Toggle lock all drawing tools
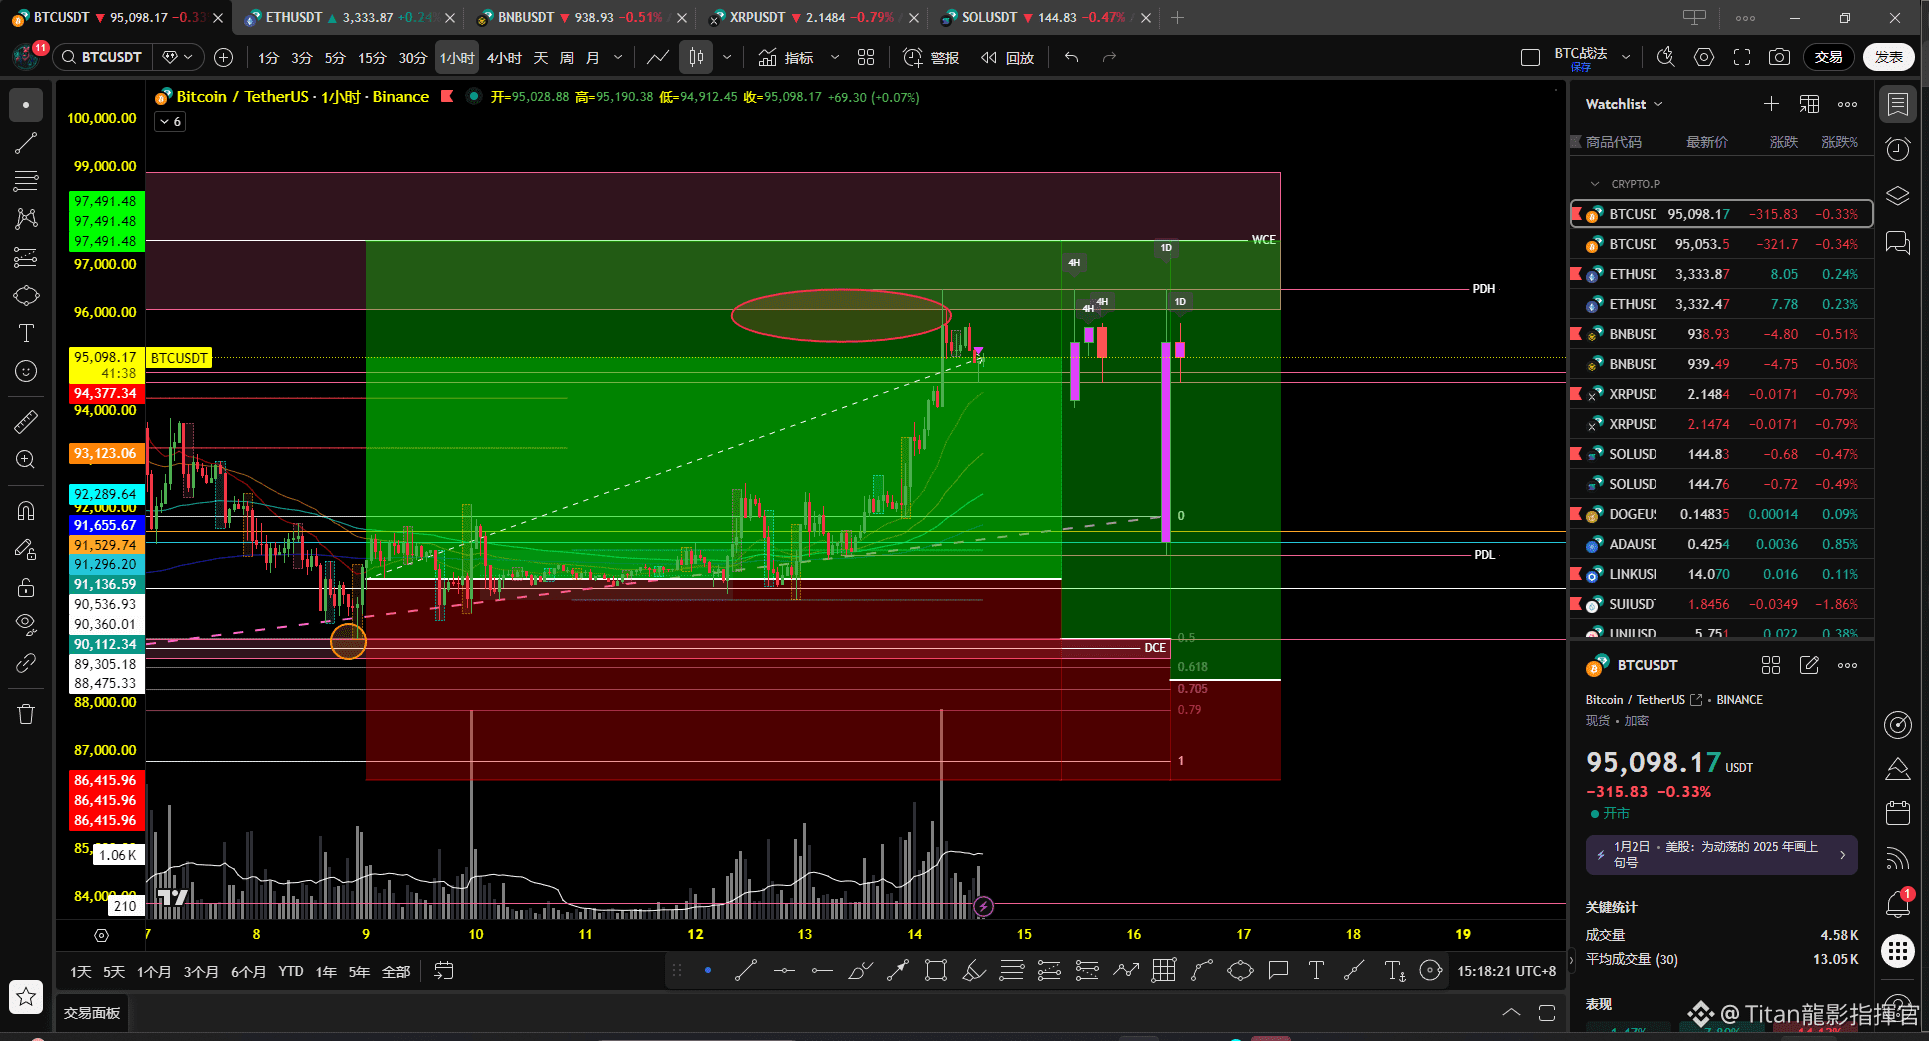The height and width of the screenshot is (1041, 1929). click(x=26, y=587)
